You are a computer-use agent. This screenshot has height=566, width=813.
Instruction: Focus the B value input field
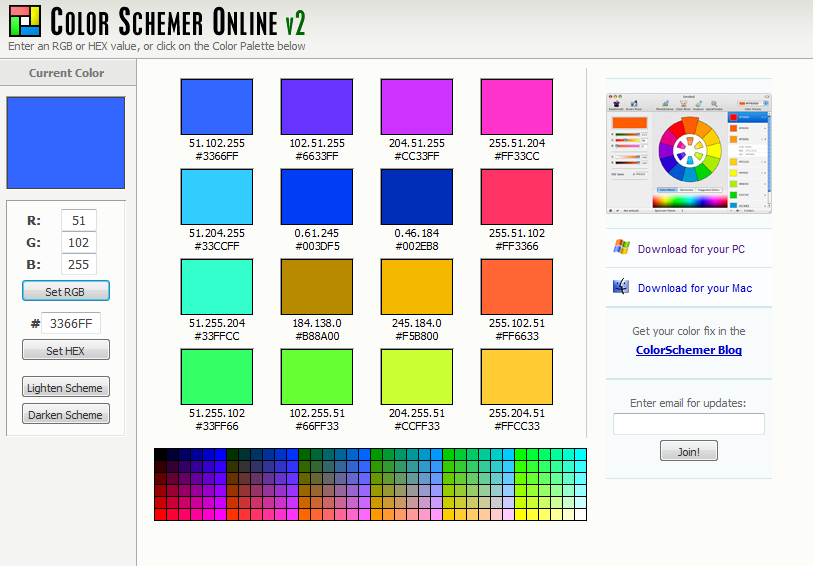[79, 264]
